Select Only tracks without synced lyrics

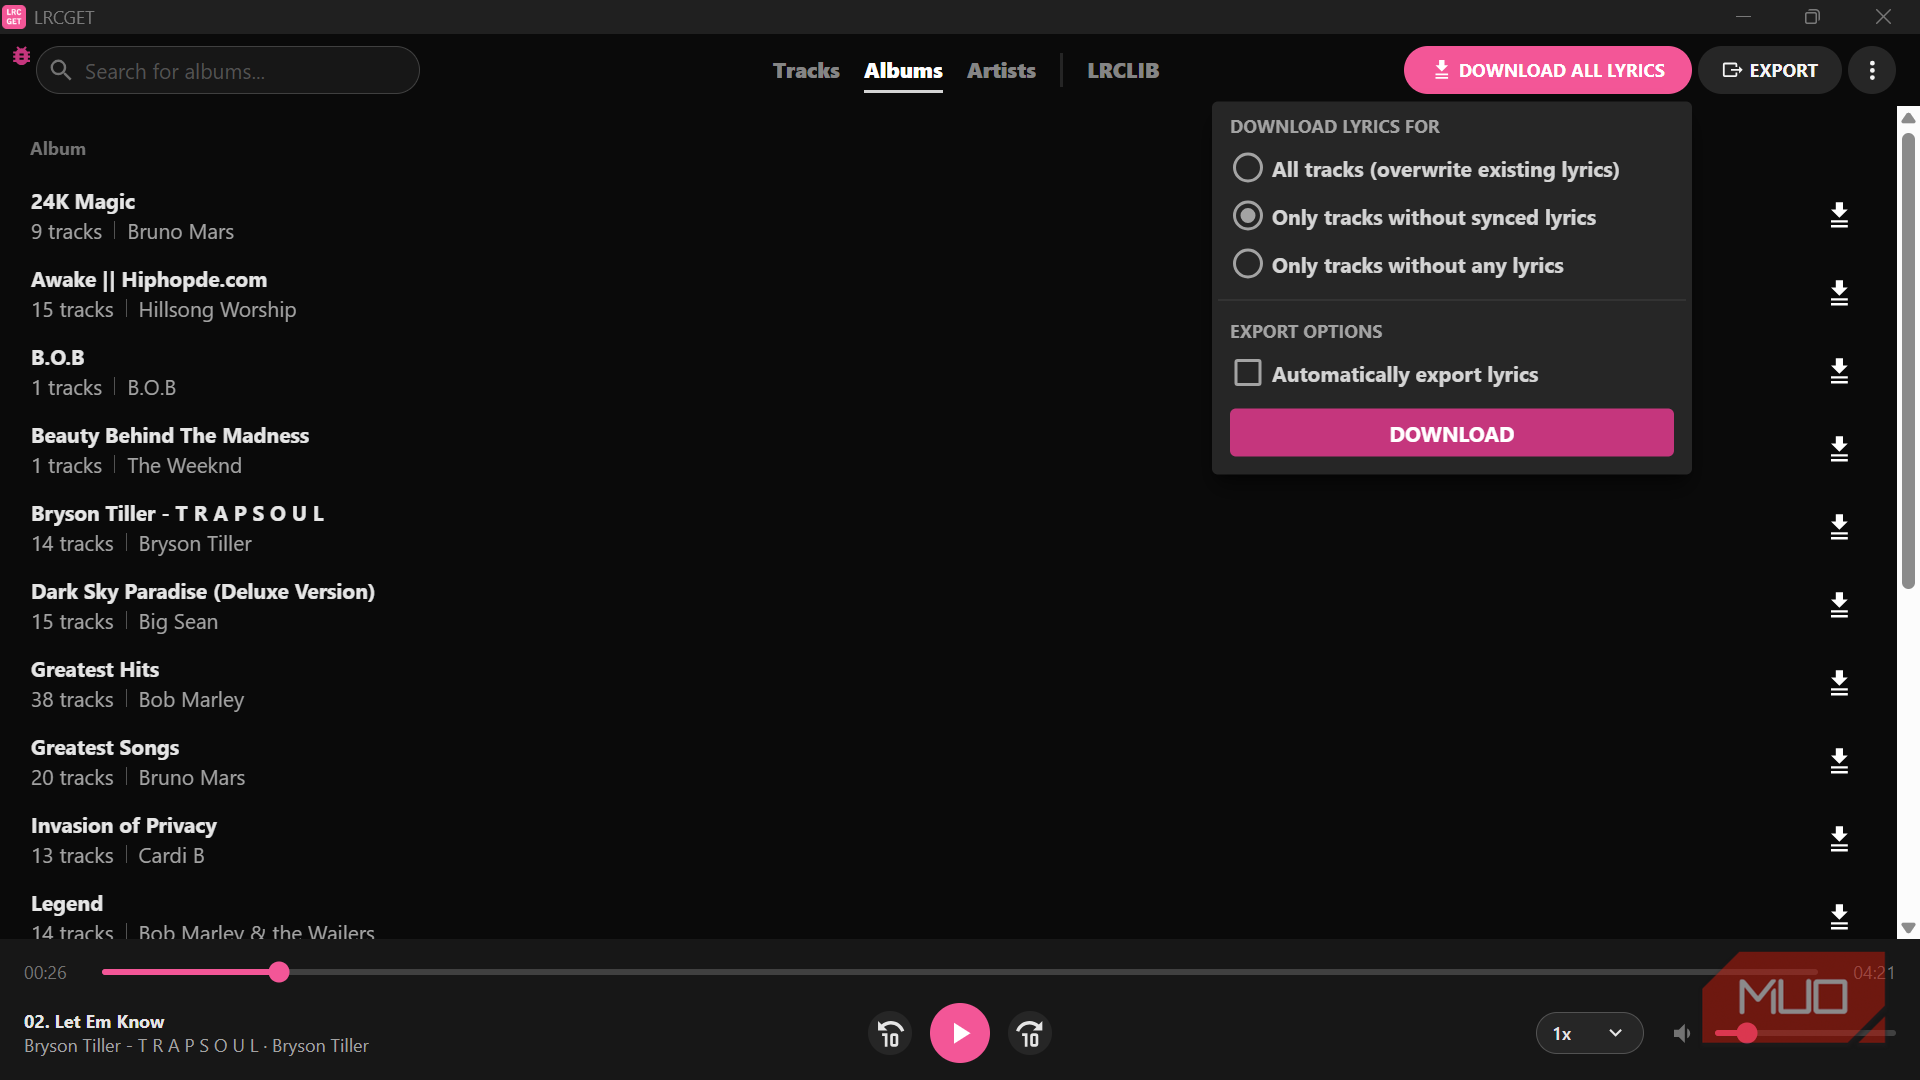tap(1414, 217)
